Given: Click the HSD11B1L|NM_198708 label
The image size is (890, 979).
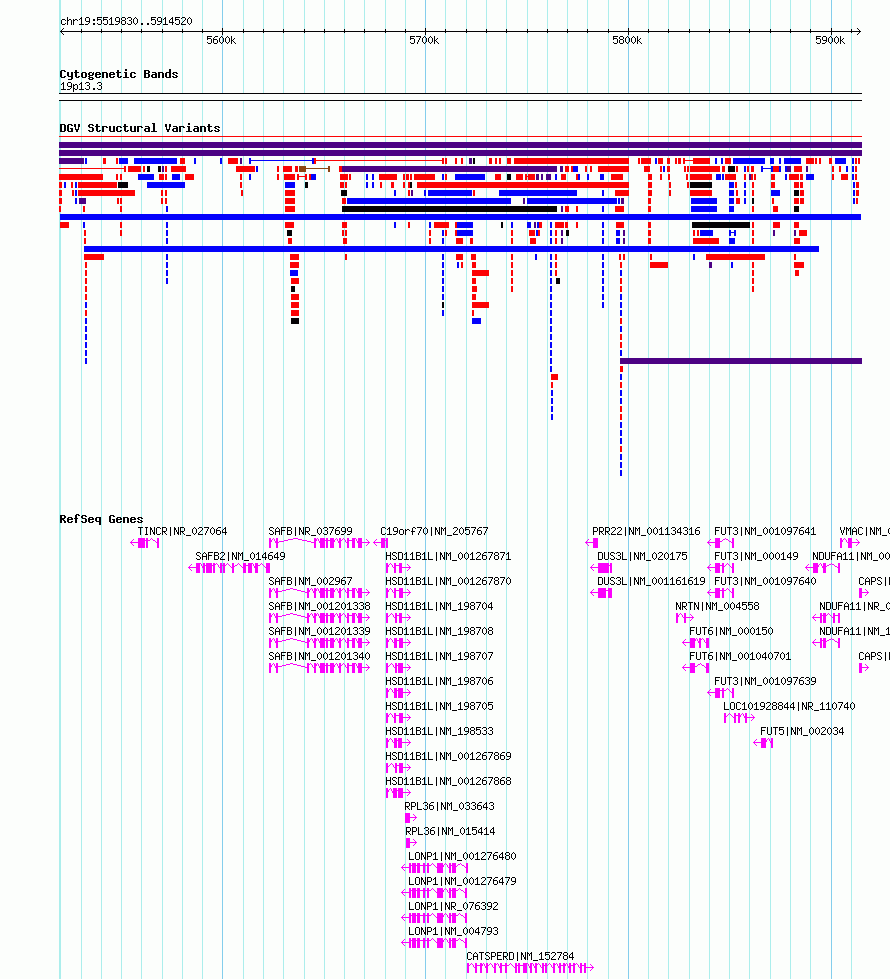Looking at the screenshot, I should click(x=439, y=631).
